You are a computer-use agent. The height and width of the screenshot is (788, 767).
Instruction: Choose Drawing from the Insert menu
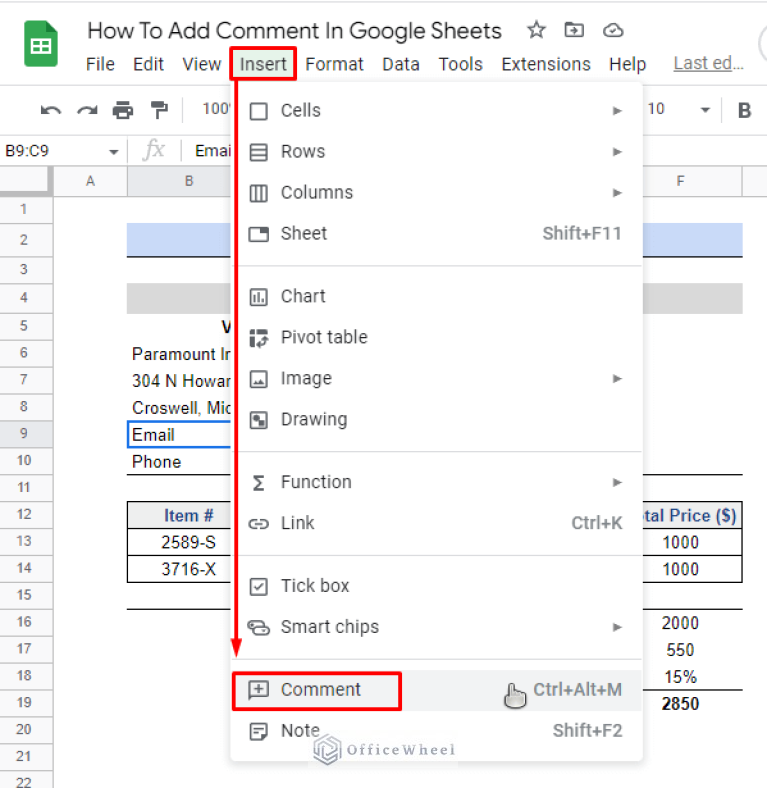(x=436, y=420)
